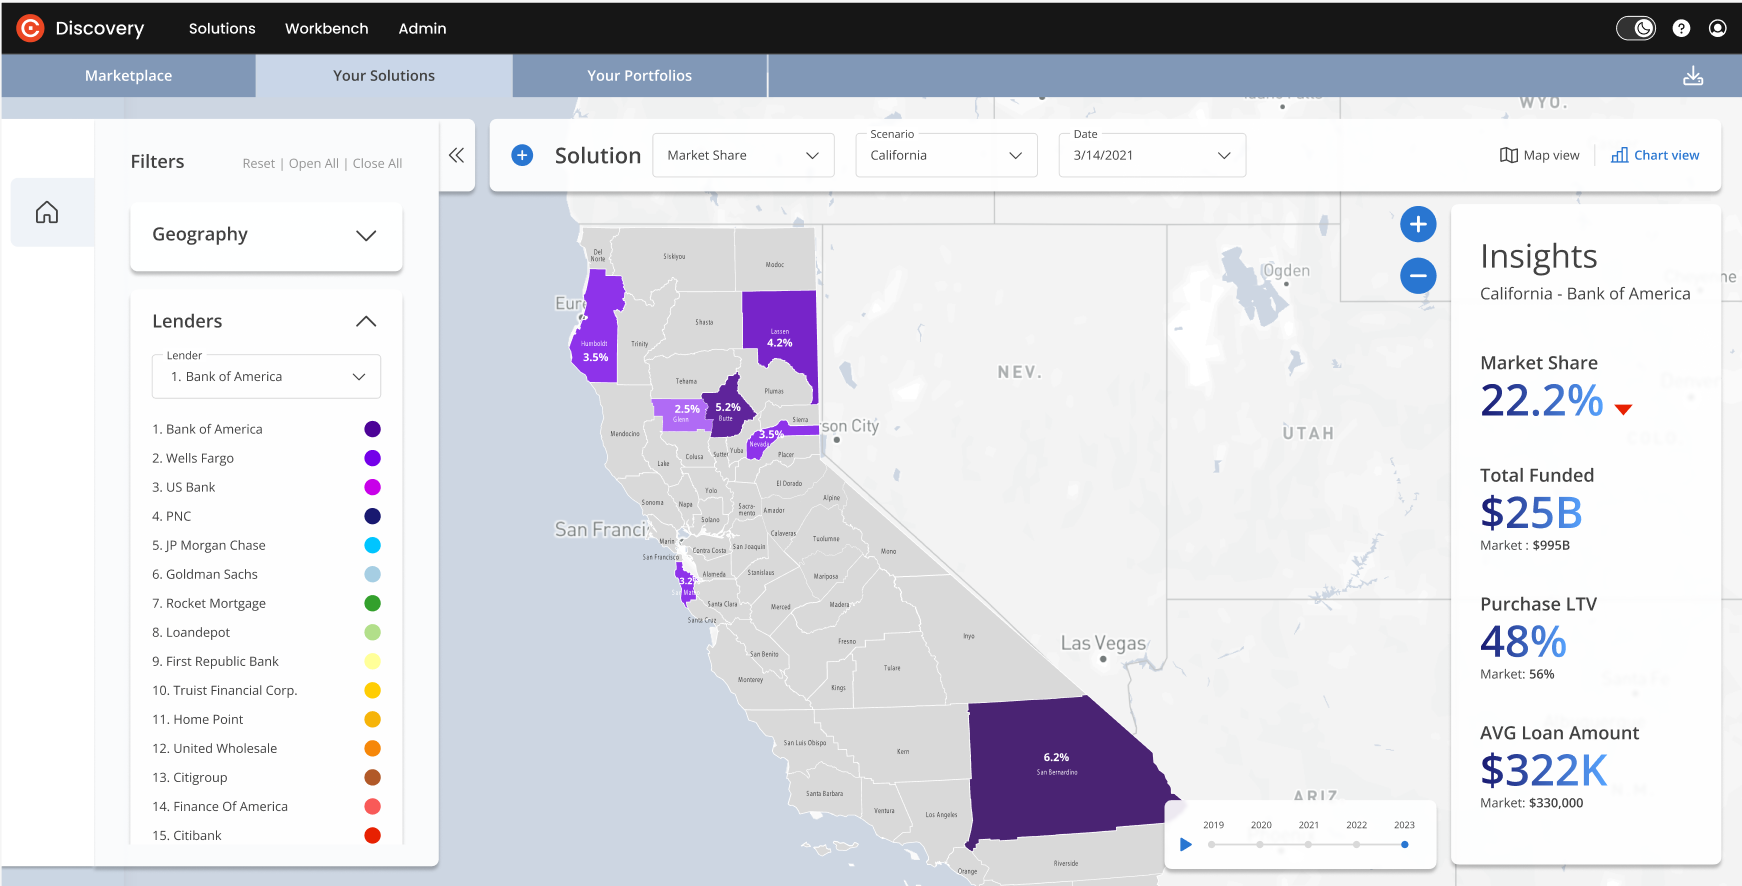The width and height of the screenshot is (1742, 886).
Task: Open the Admin menu
Action: point(422,28)
